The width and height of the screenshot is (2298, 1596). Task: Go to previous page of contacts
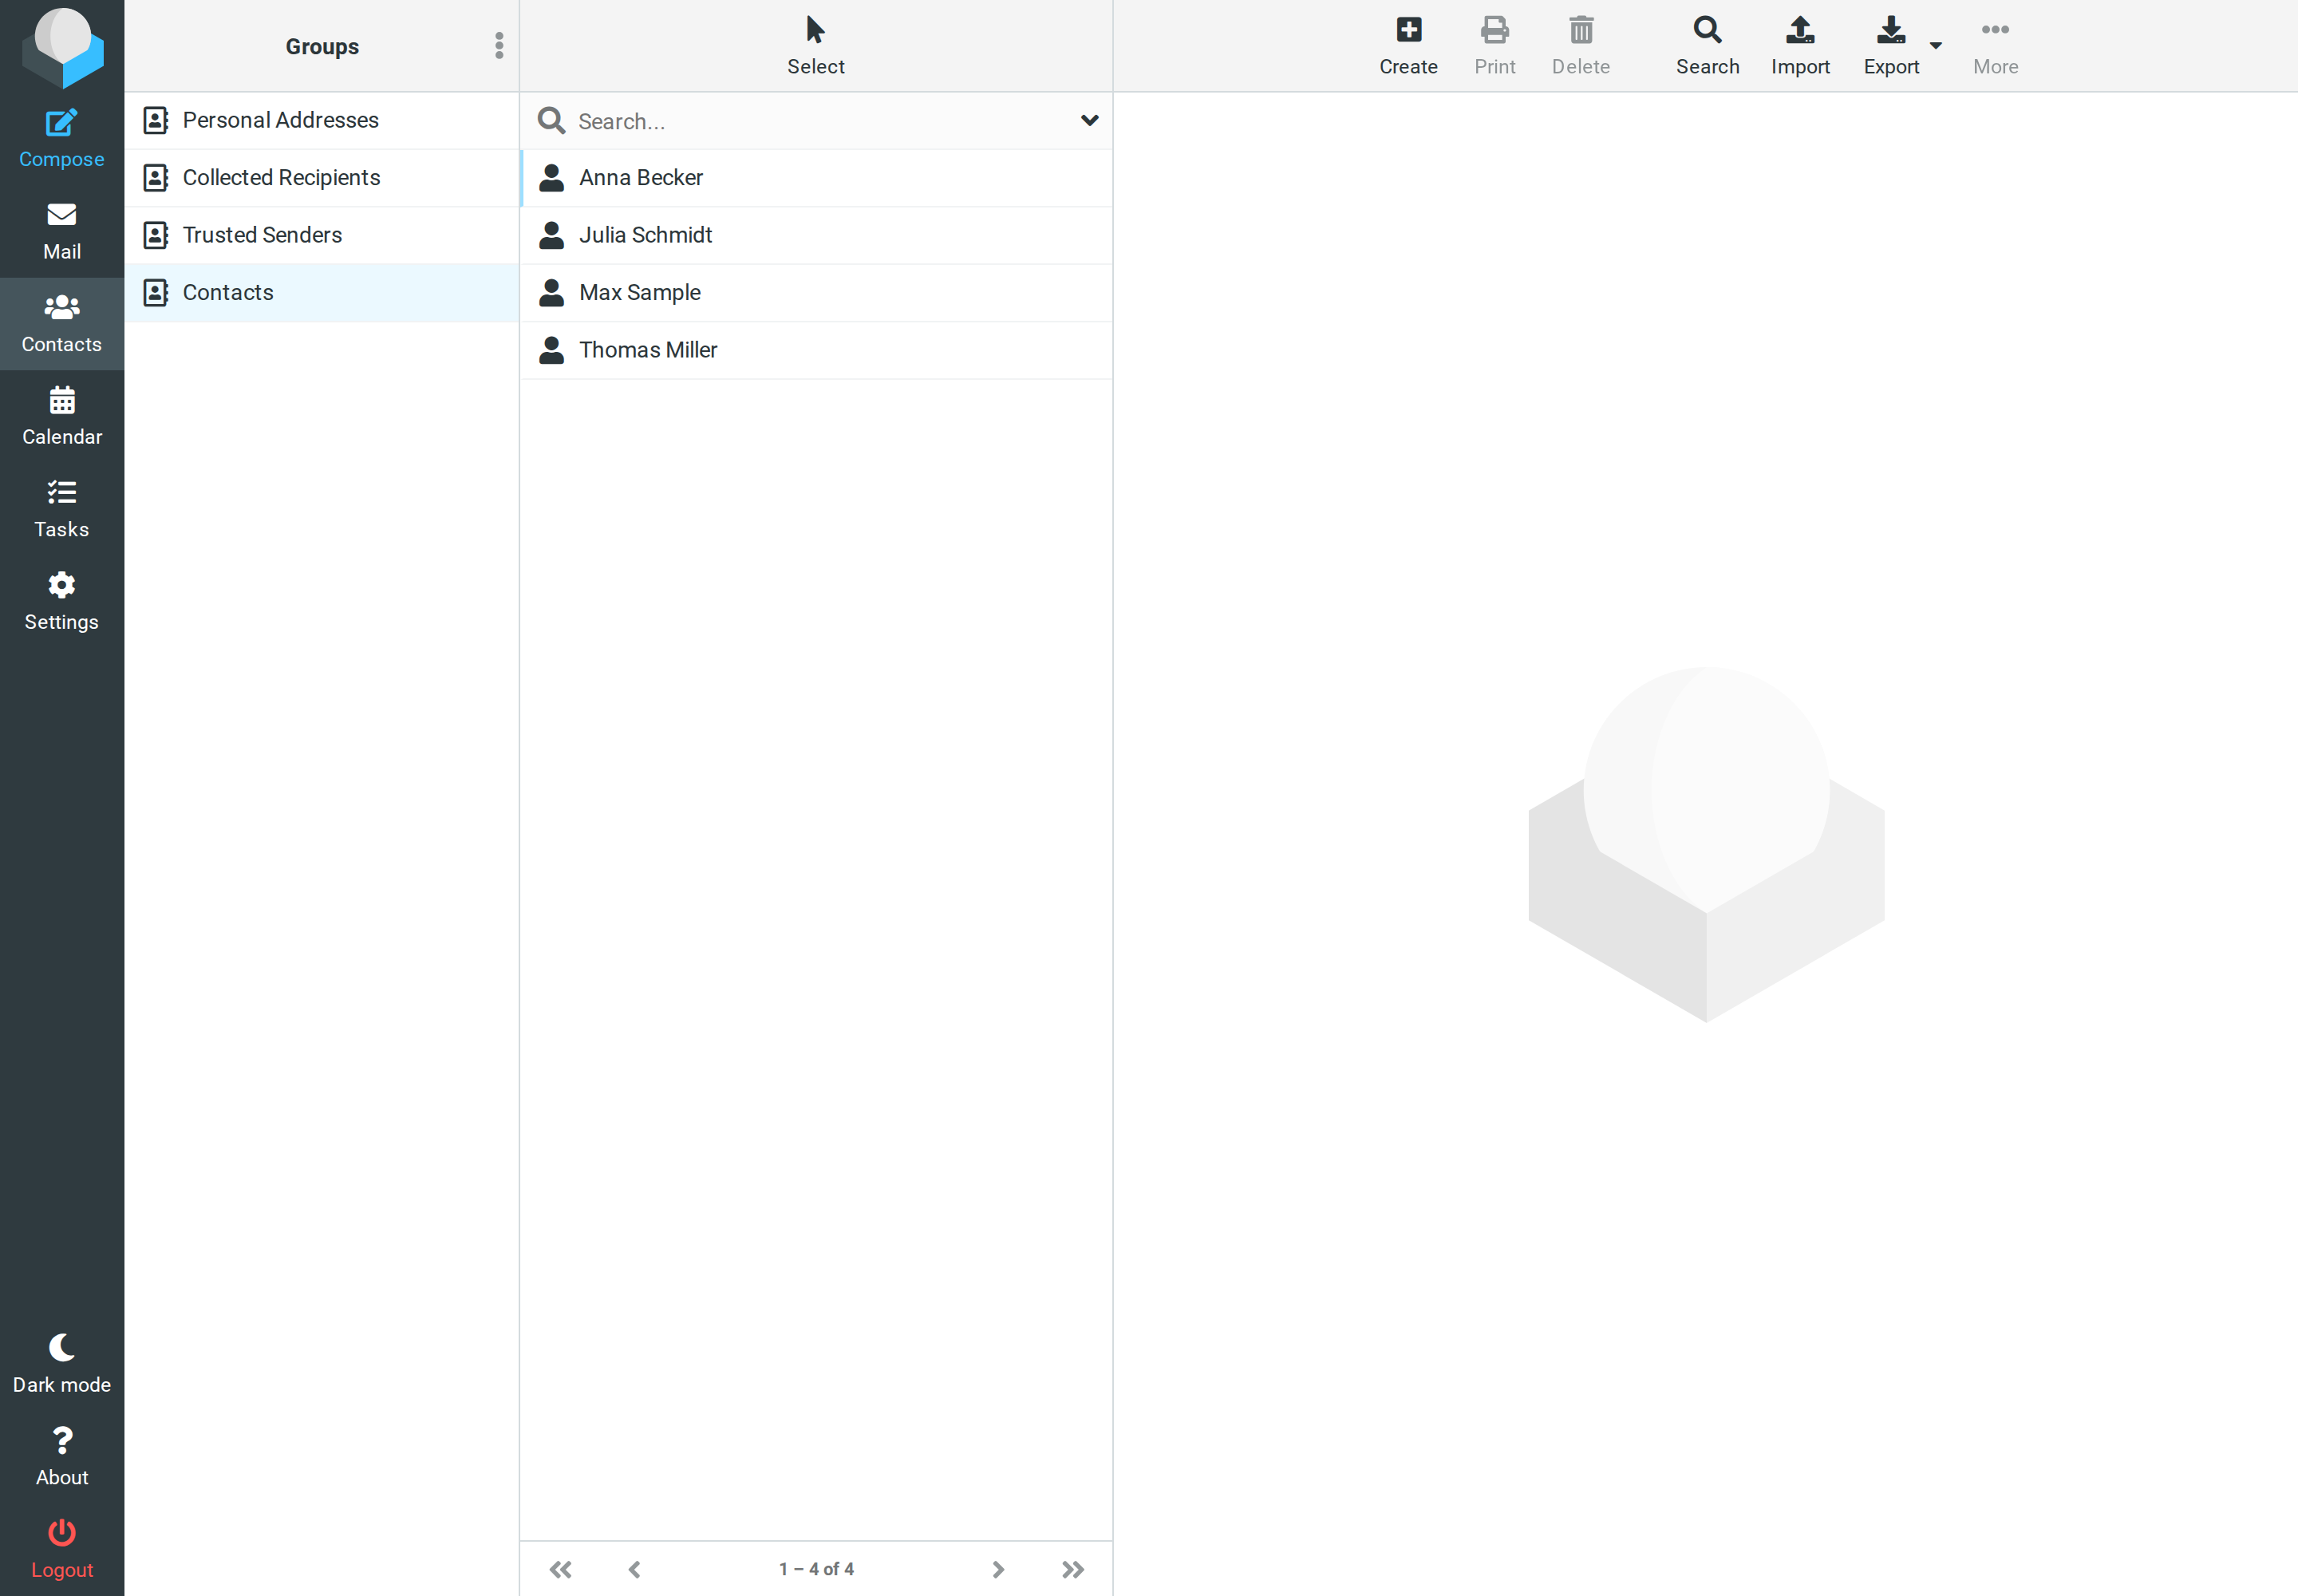pos(634,1569)
